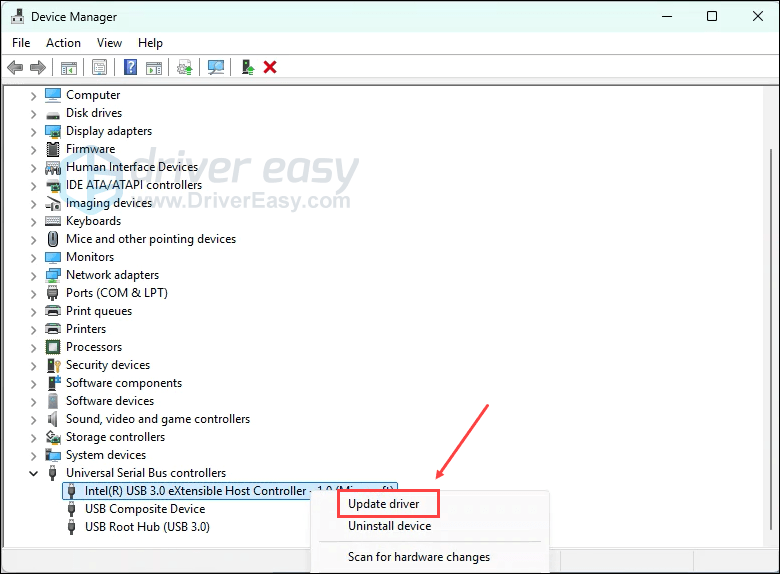Expand the Network adapters category
780x574 pixels.
[33, 275]
